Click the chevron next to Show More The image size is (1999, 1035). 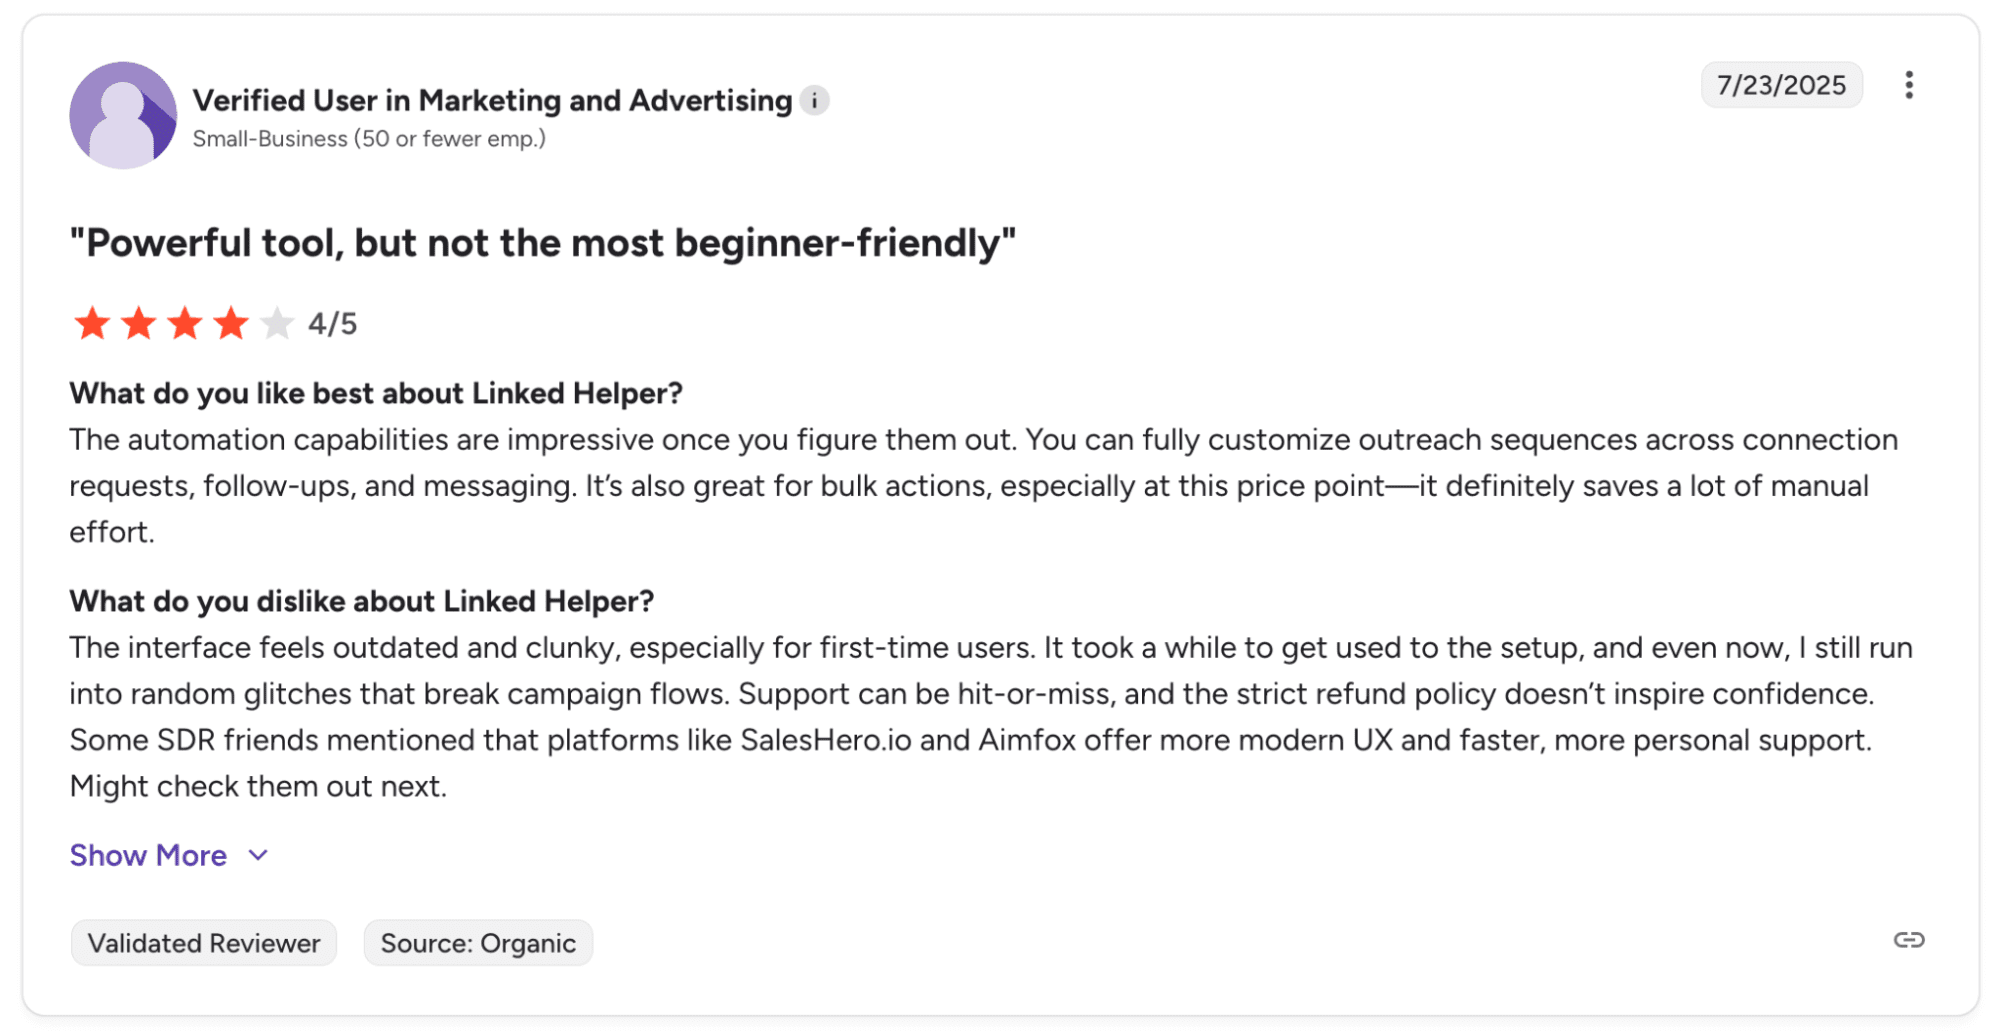tap(258, 855)
